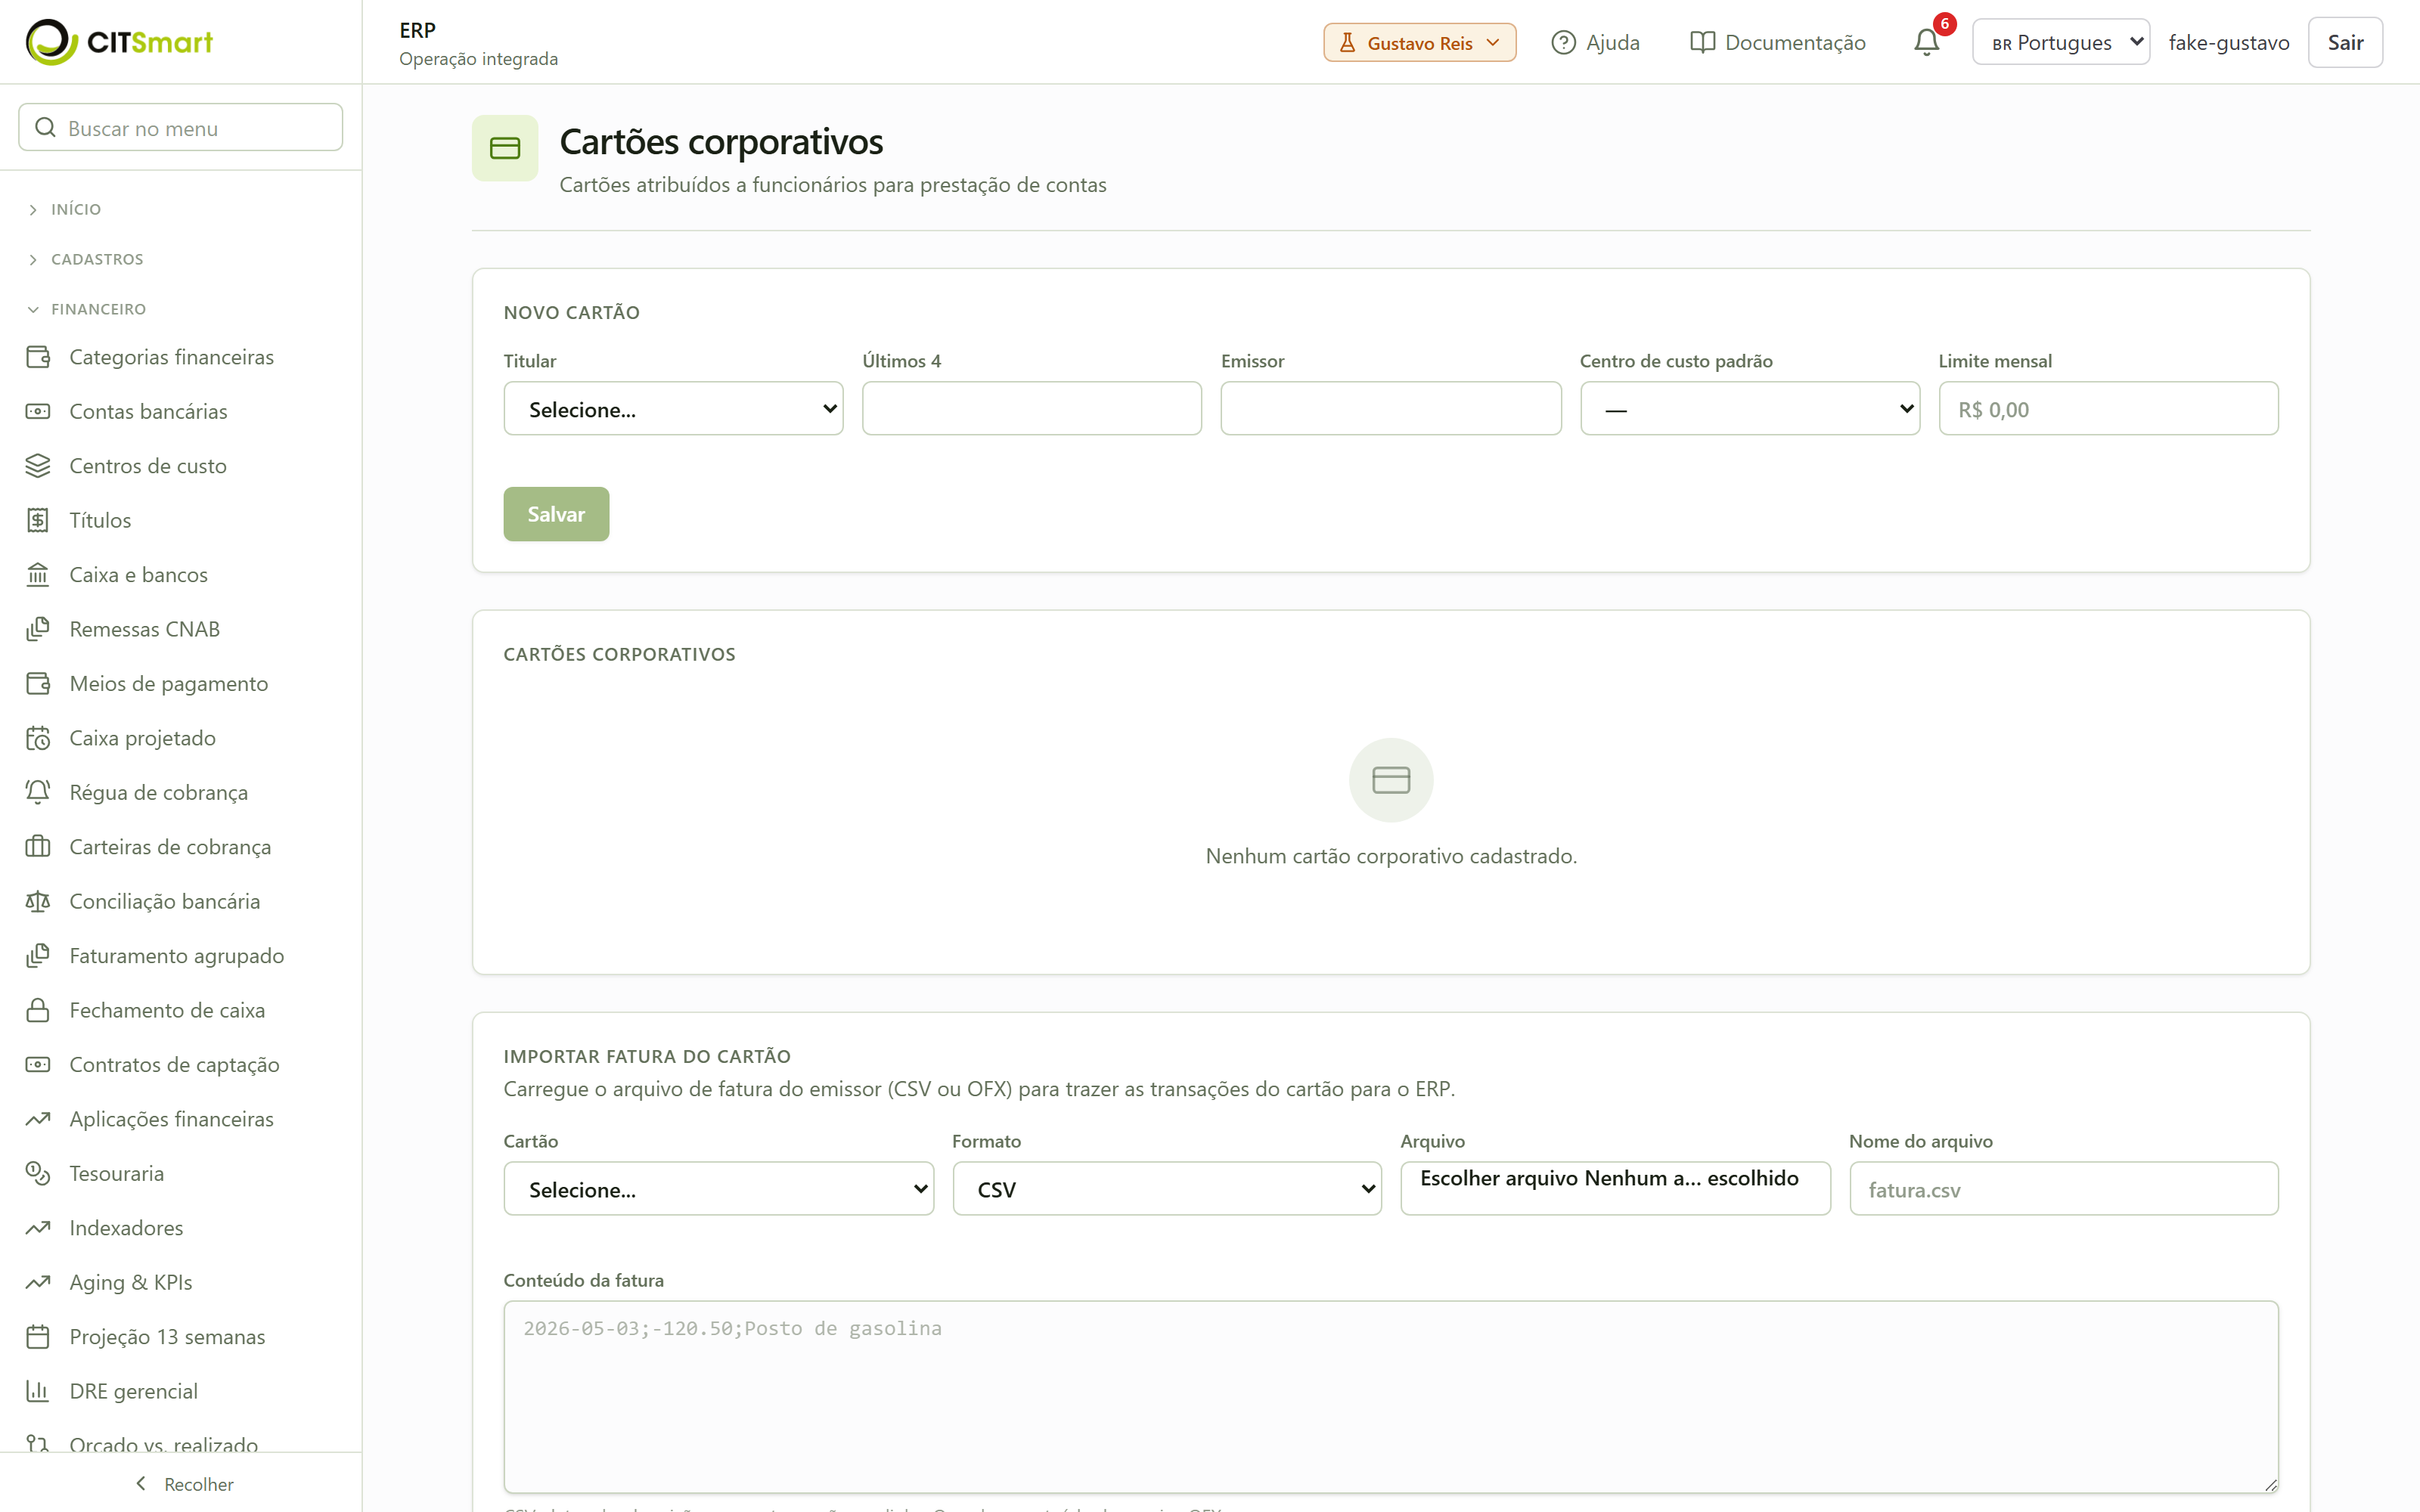Focus the Buscar no menu search field
Screen dimensions: 2420x1512
click(x=180, y=127)
